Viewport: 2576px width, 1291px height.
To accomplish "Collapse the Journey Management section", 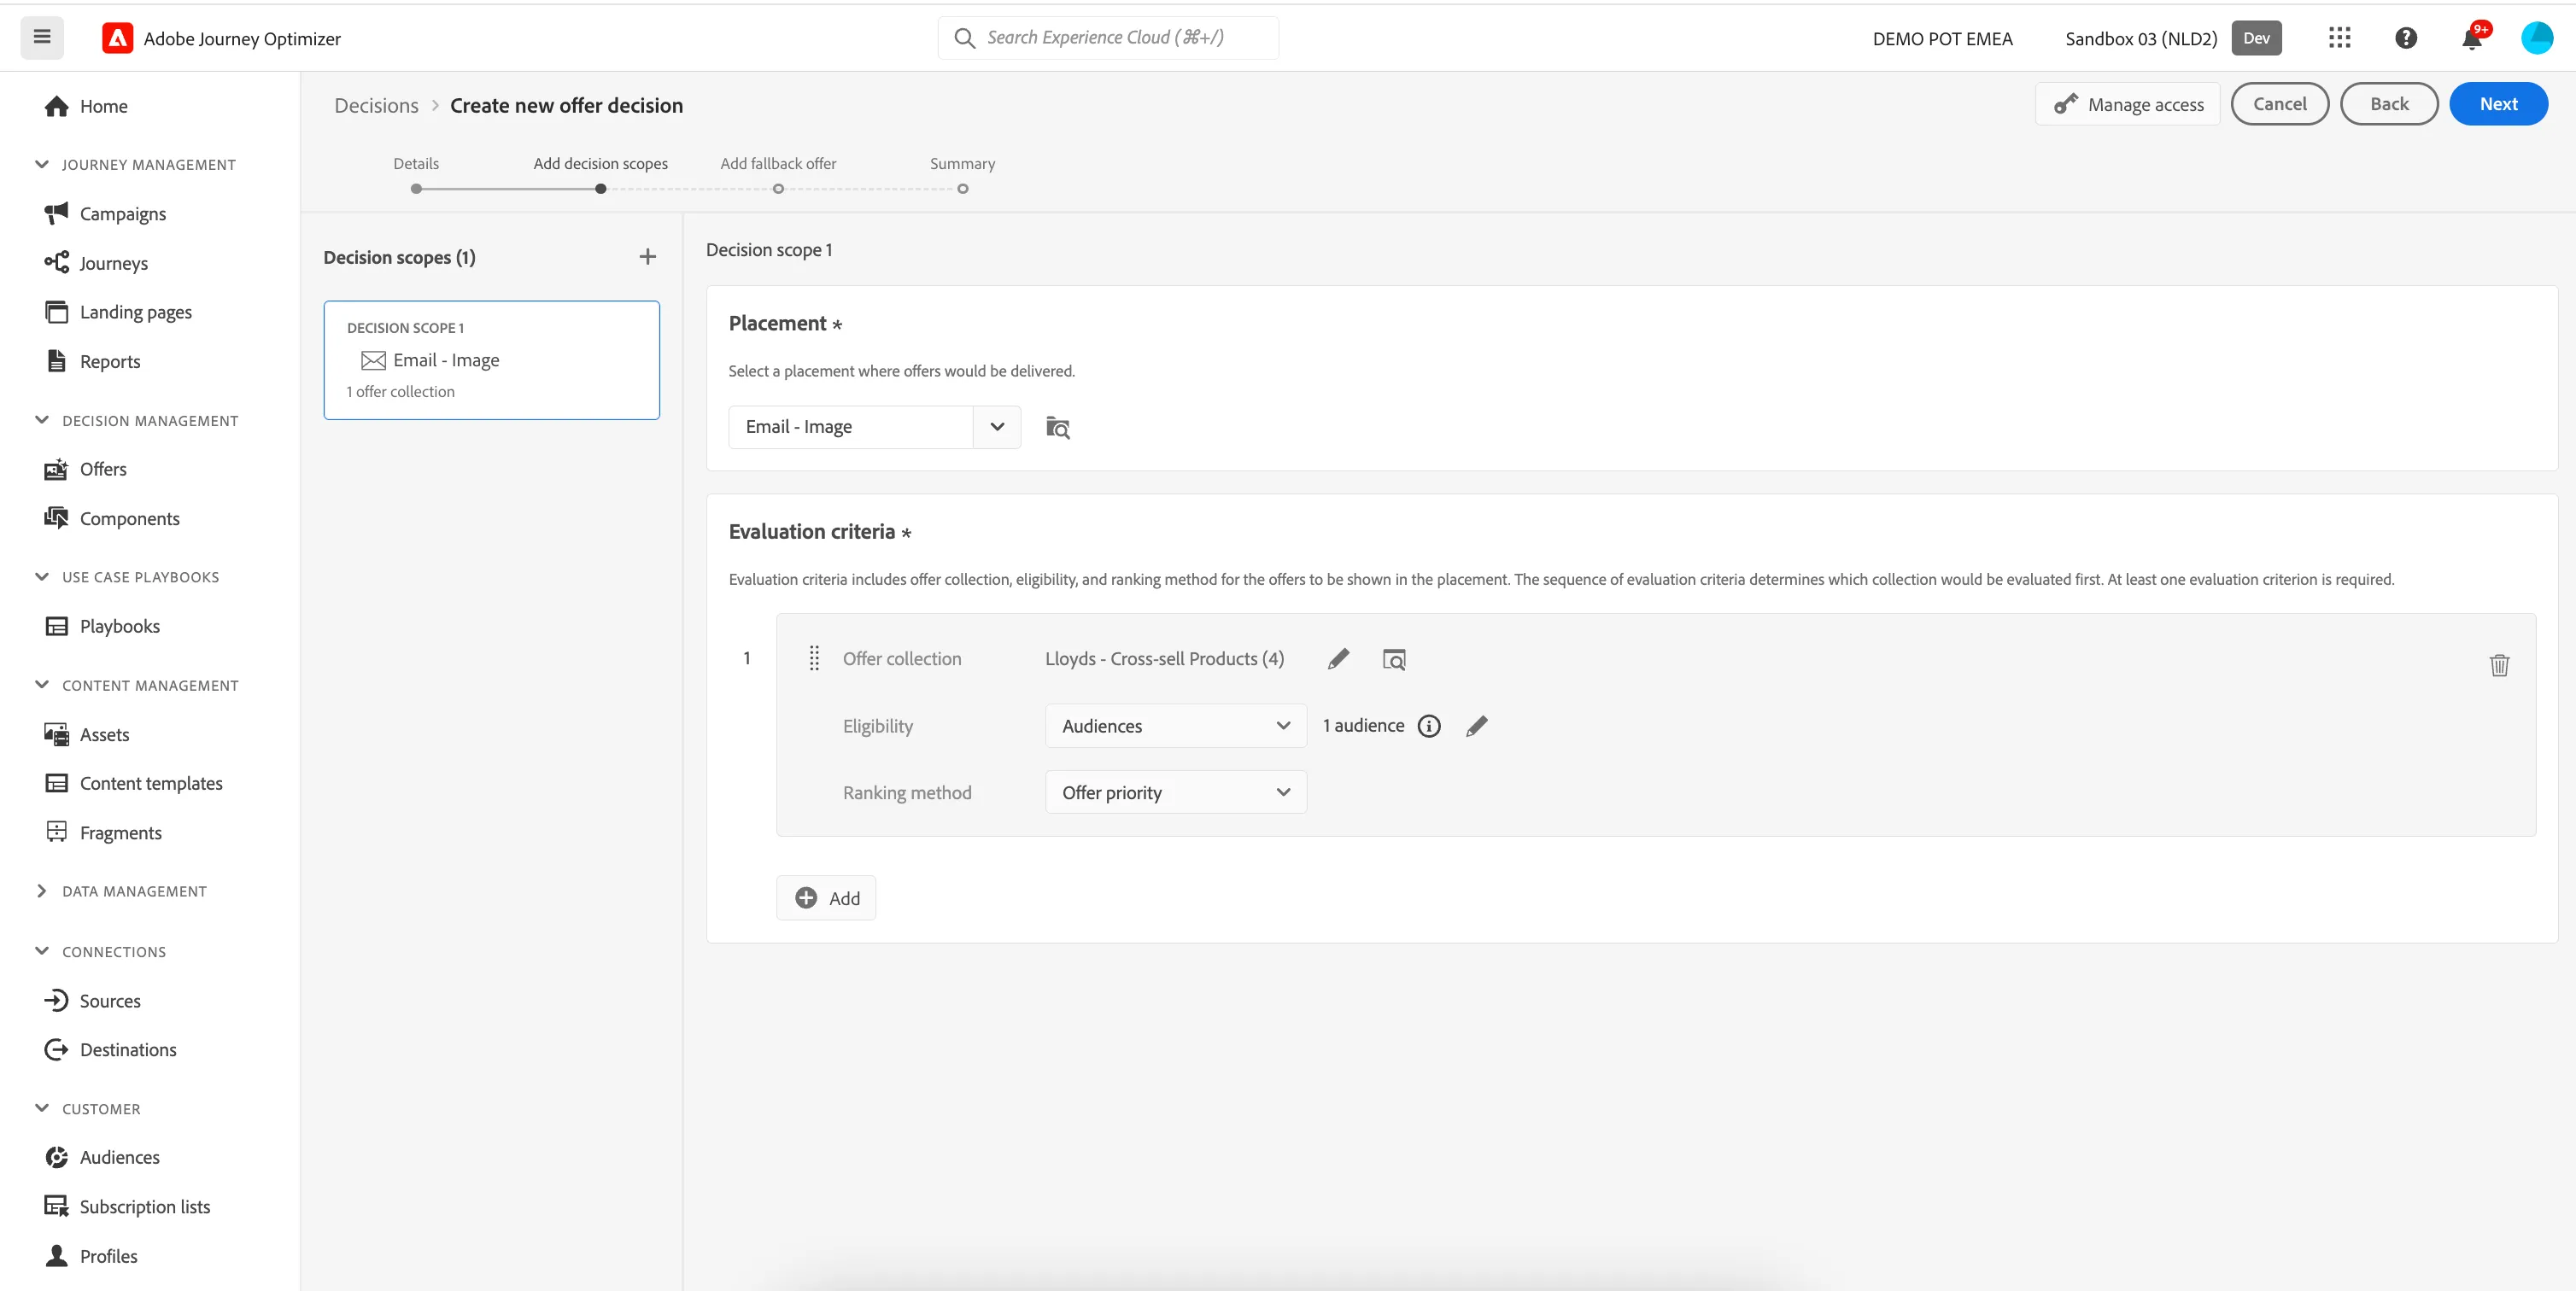I will coord(42,164).
